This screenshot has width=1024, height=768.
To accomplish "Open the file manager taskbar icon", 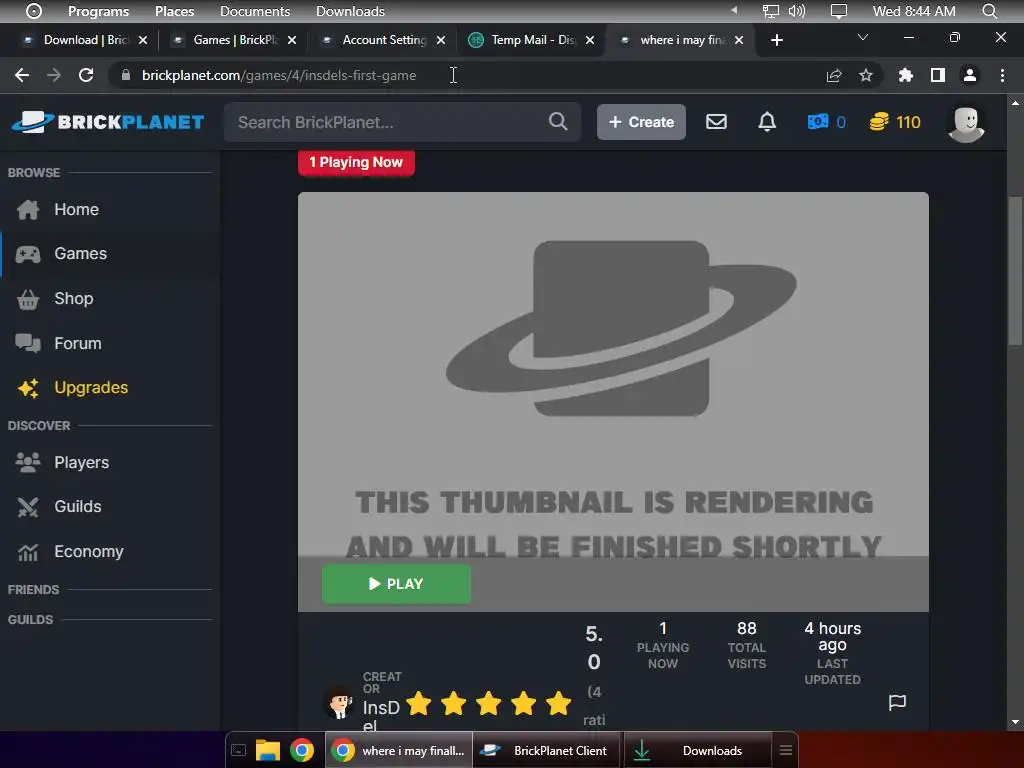I will [x=268, y=750].
